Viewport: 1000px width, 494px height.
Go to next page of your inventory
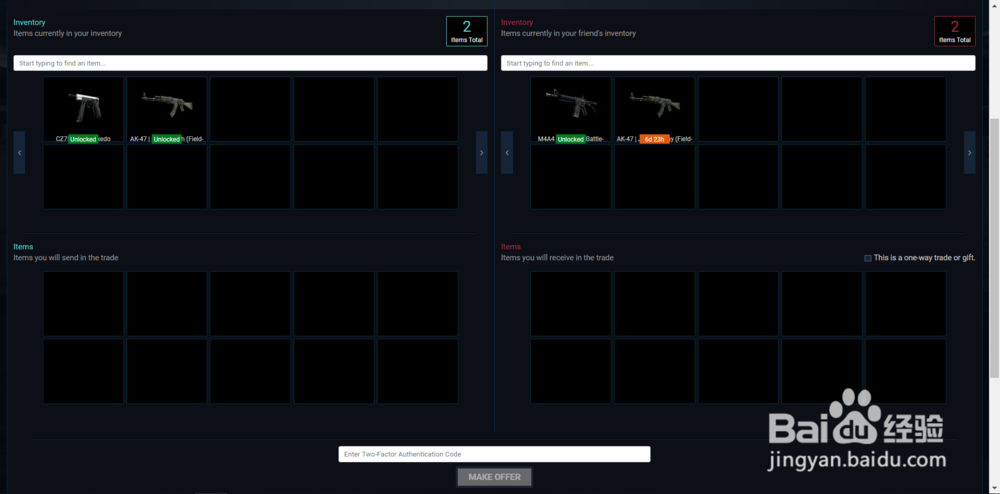482,152
